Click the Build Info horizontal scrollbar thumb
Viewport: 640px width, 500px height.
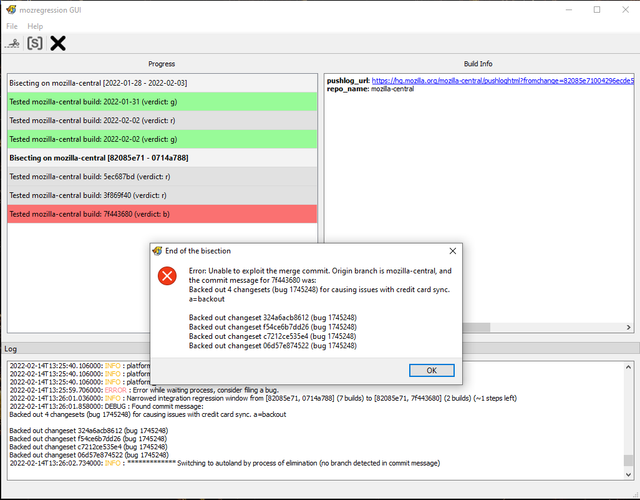click(476, 327)
